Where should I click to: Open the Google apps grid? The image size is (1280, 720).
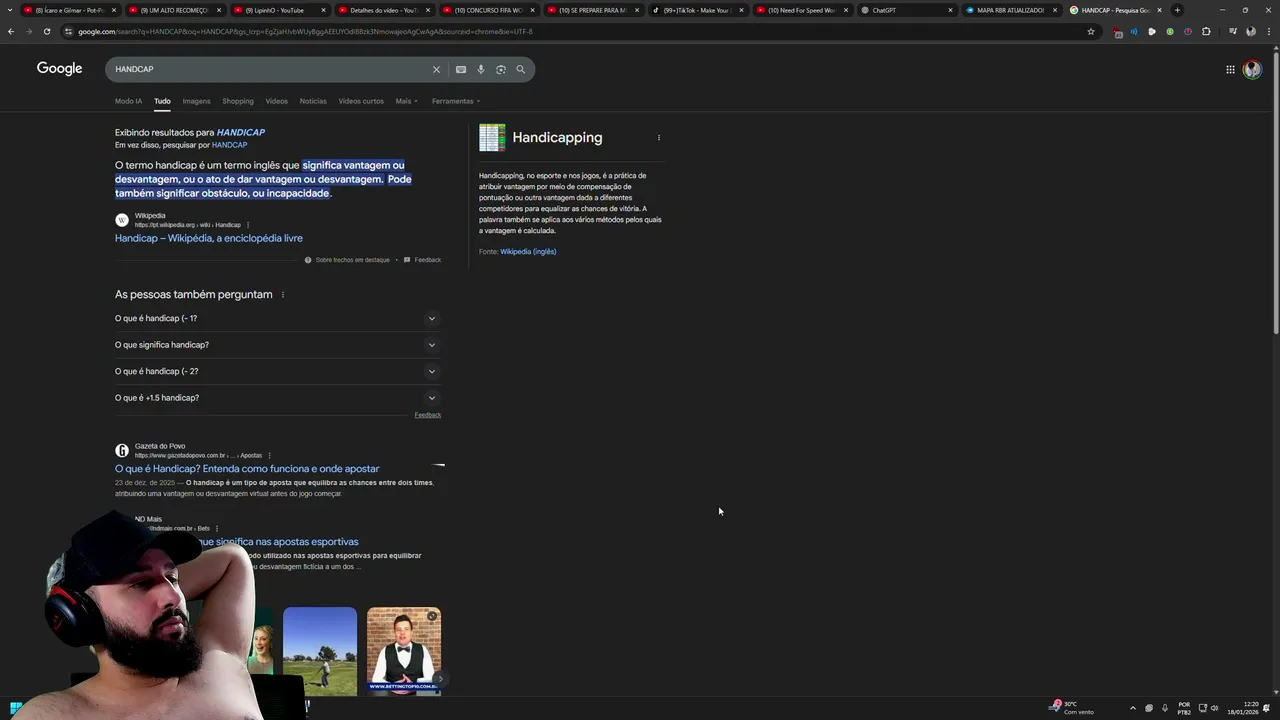pyautogui.click(x=1230, y=69)
